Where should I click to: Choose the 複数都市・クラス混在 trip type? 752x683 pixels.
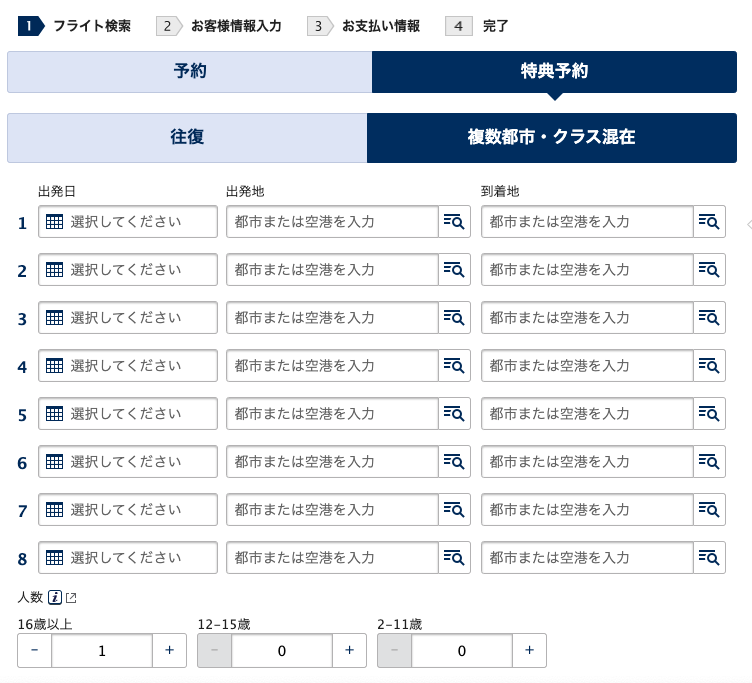[x=552, y=138]
